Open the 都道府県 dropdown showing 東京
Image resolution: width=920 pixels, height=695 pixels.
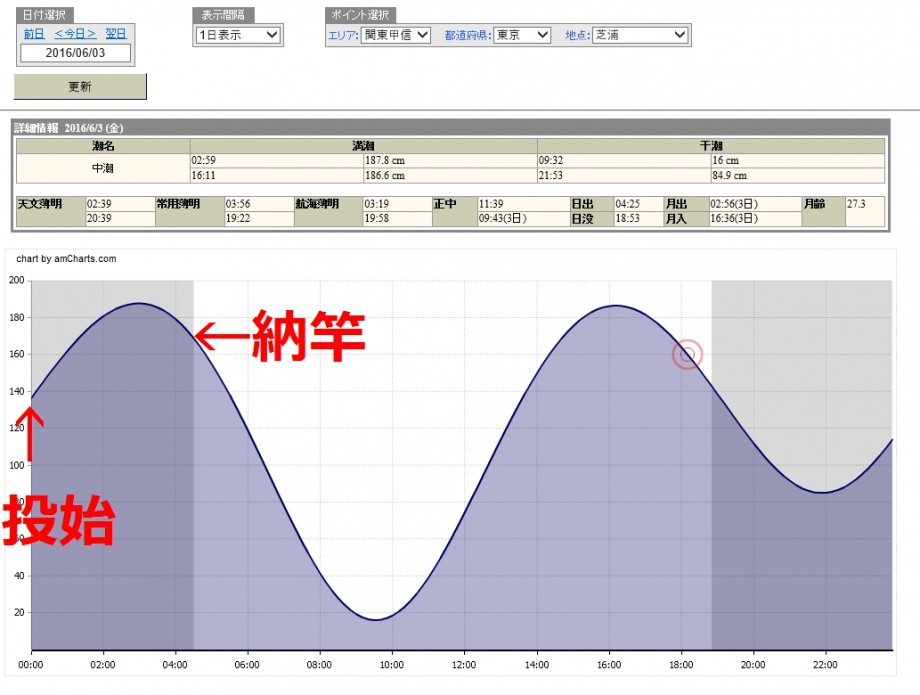522,35
